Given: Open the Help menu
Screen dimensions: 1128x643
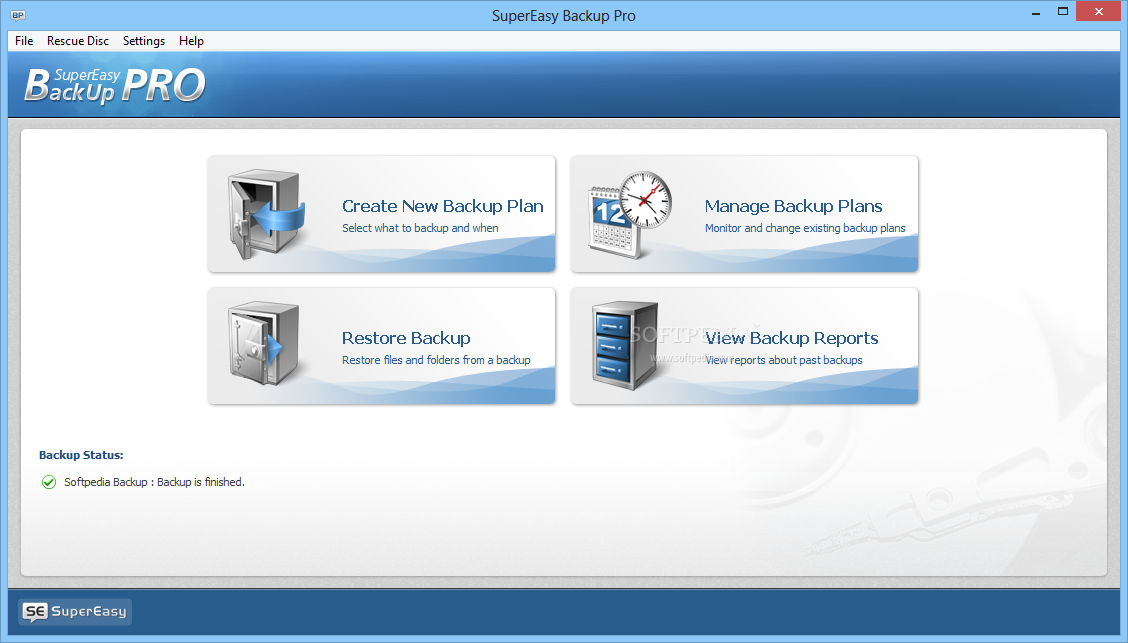Looking at the screenshot, I should [191, 41].
